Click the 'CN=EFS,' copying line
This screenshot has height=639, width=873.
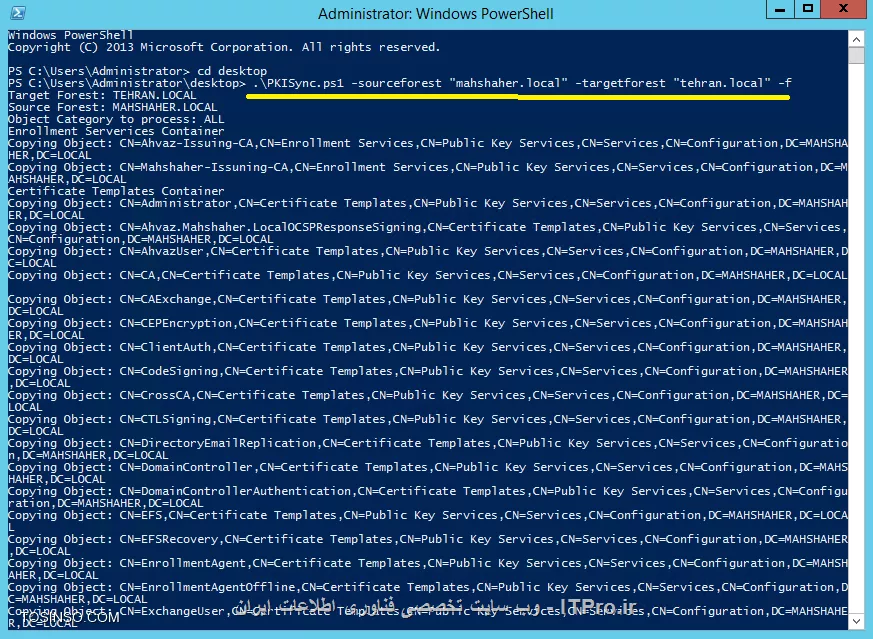pyautogui.click(x=428, y=521)
